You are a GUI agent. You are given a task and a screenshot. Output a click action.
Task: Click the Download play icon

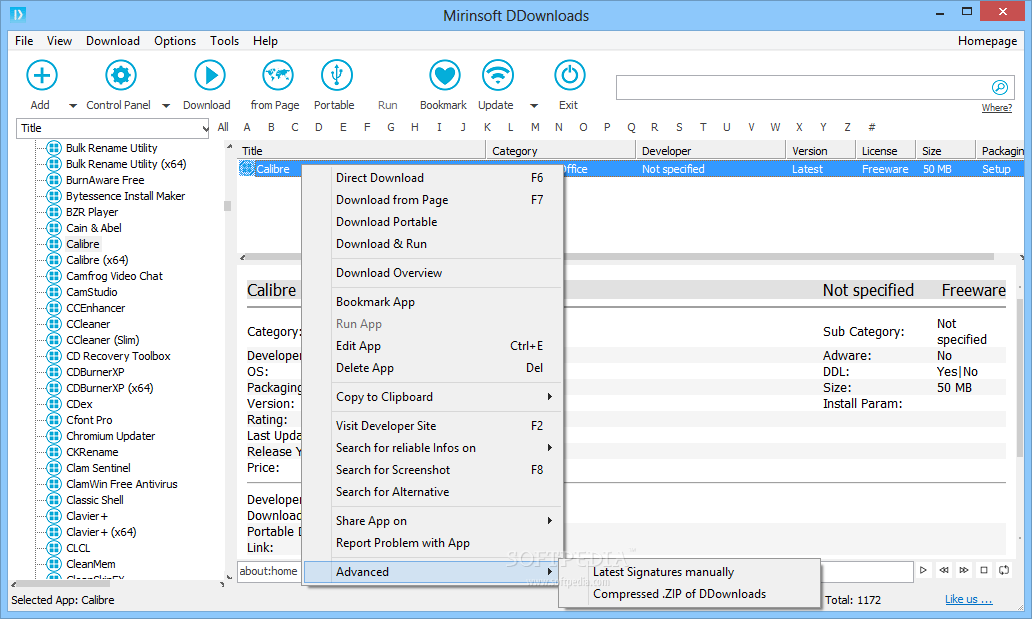[x=210, y=76]
